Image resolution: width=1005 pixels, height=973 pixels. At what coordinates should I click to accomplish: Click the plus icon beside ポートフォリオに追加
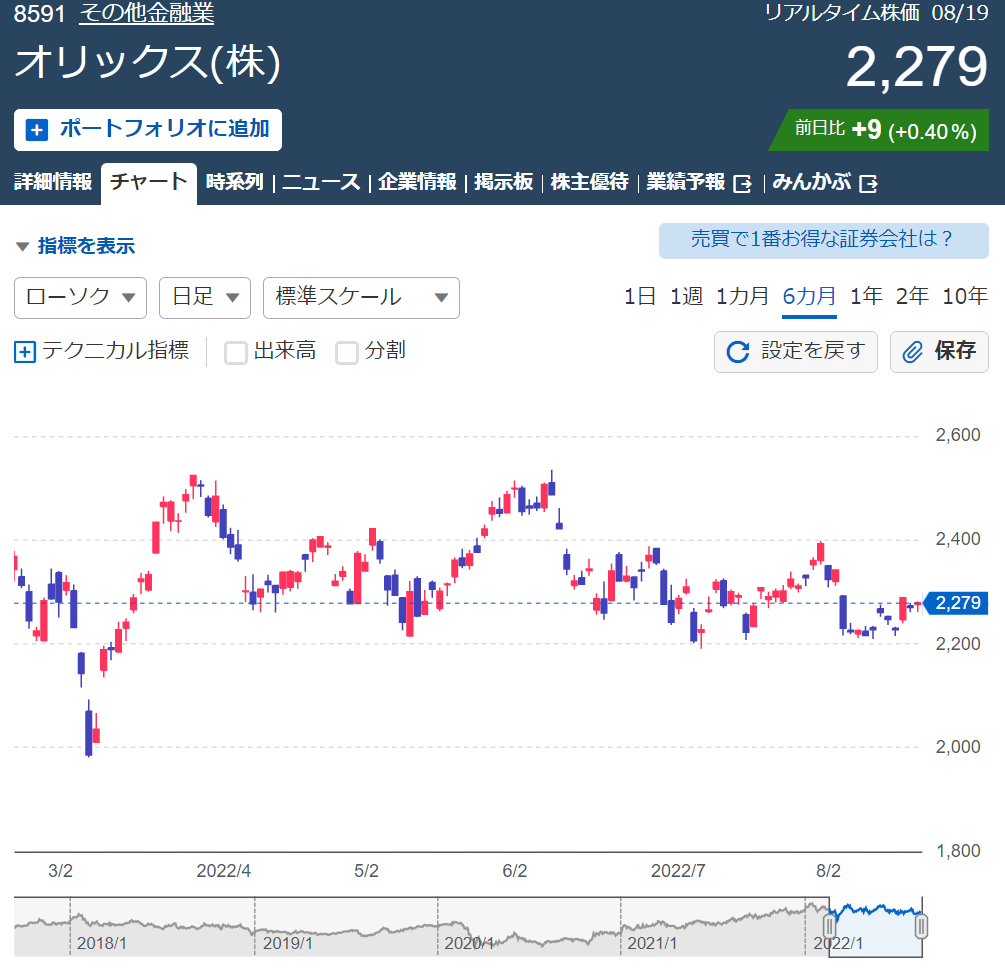(x=37, y=130)
